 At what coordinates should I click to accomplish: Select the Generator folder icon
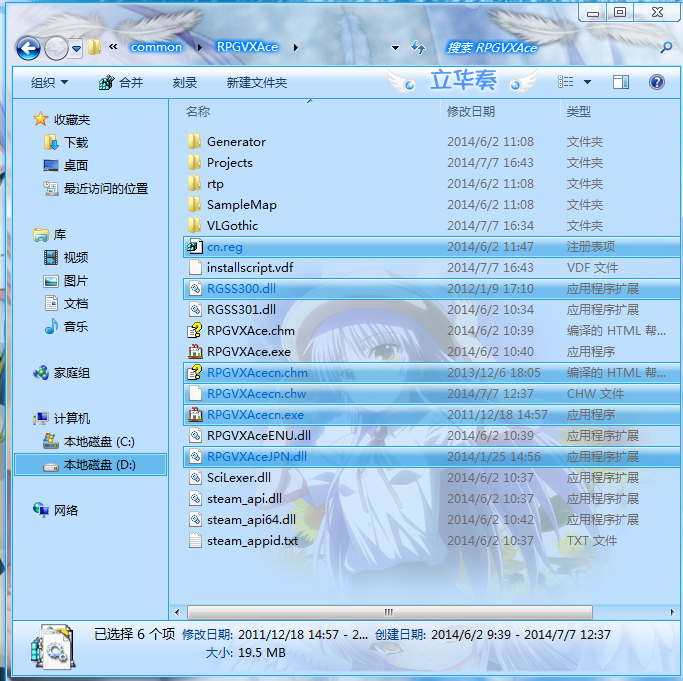194,142
